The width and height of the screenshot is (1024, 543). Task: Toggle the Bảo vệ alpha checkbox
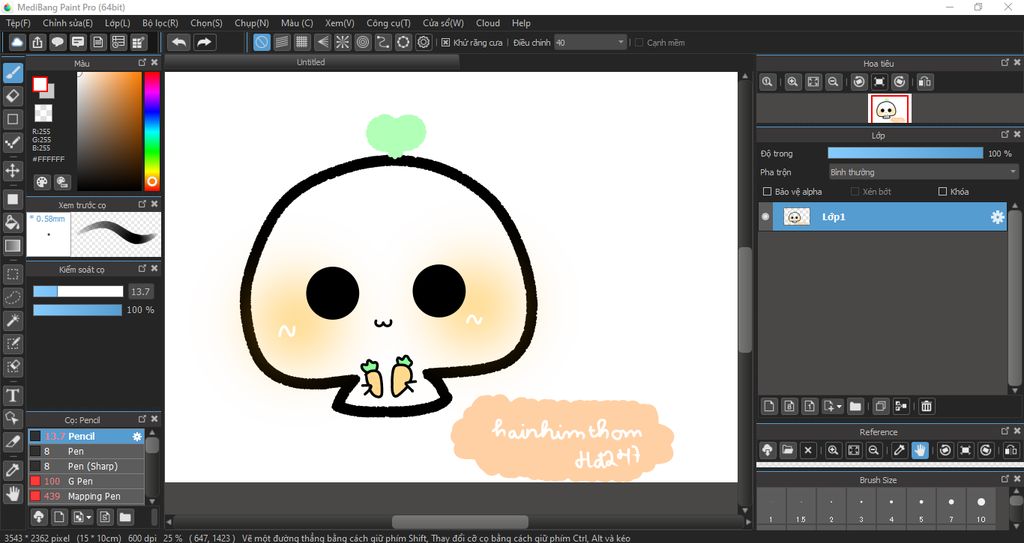coord(768,192)
